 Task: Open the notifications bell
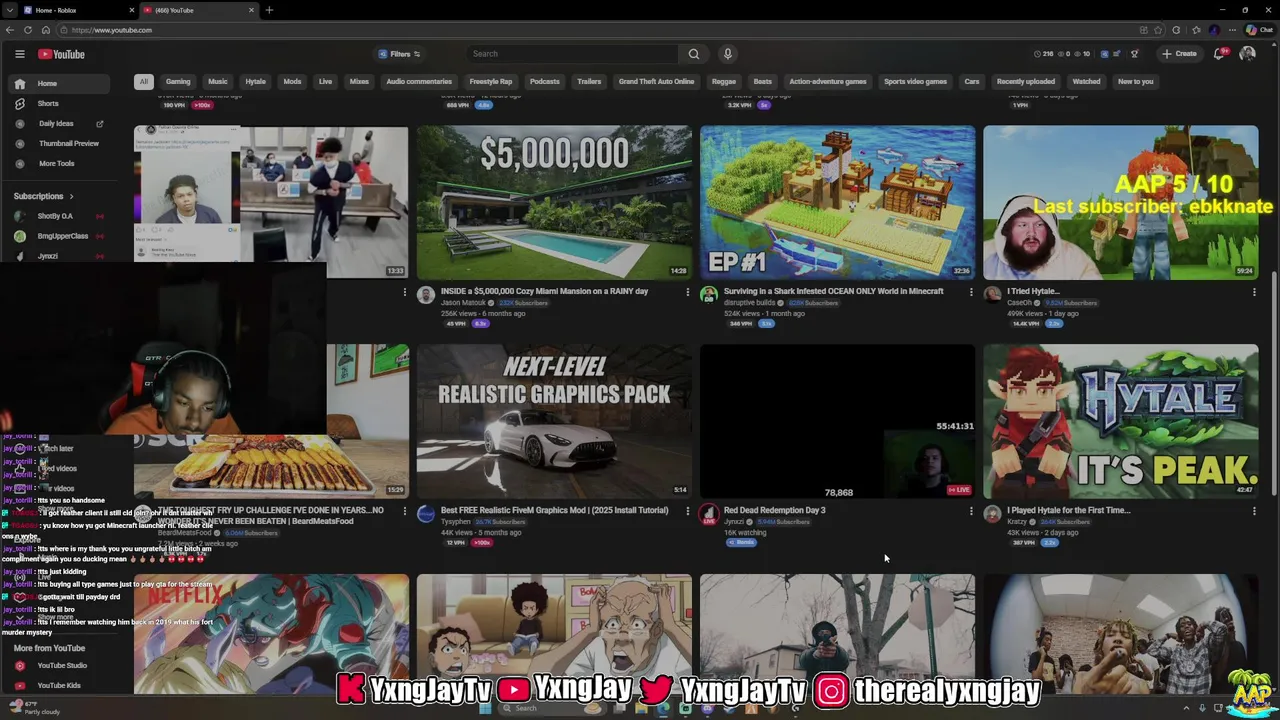tap(1219, 54)
